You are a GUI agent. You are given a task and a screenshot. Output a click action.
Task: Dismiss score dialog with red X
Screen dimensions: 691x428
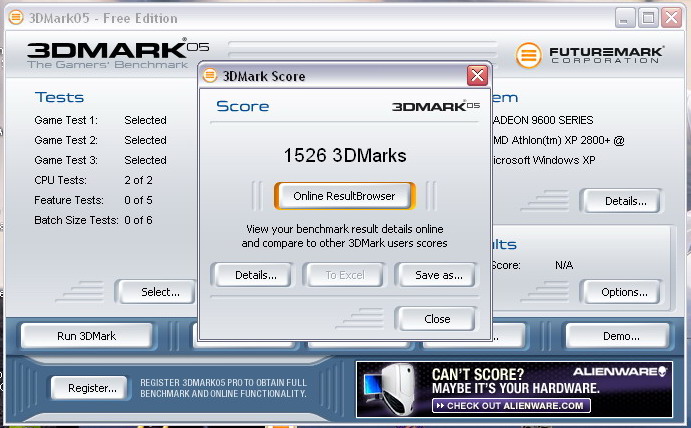pos(477,76)
